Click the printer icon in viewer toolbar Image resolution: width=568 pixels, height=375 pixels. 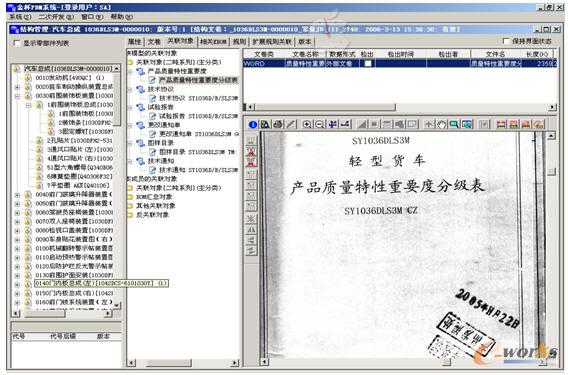278,125
